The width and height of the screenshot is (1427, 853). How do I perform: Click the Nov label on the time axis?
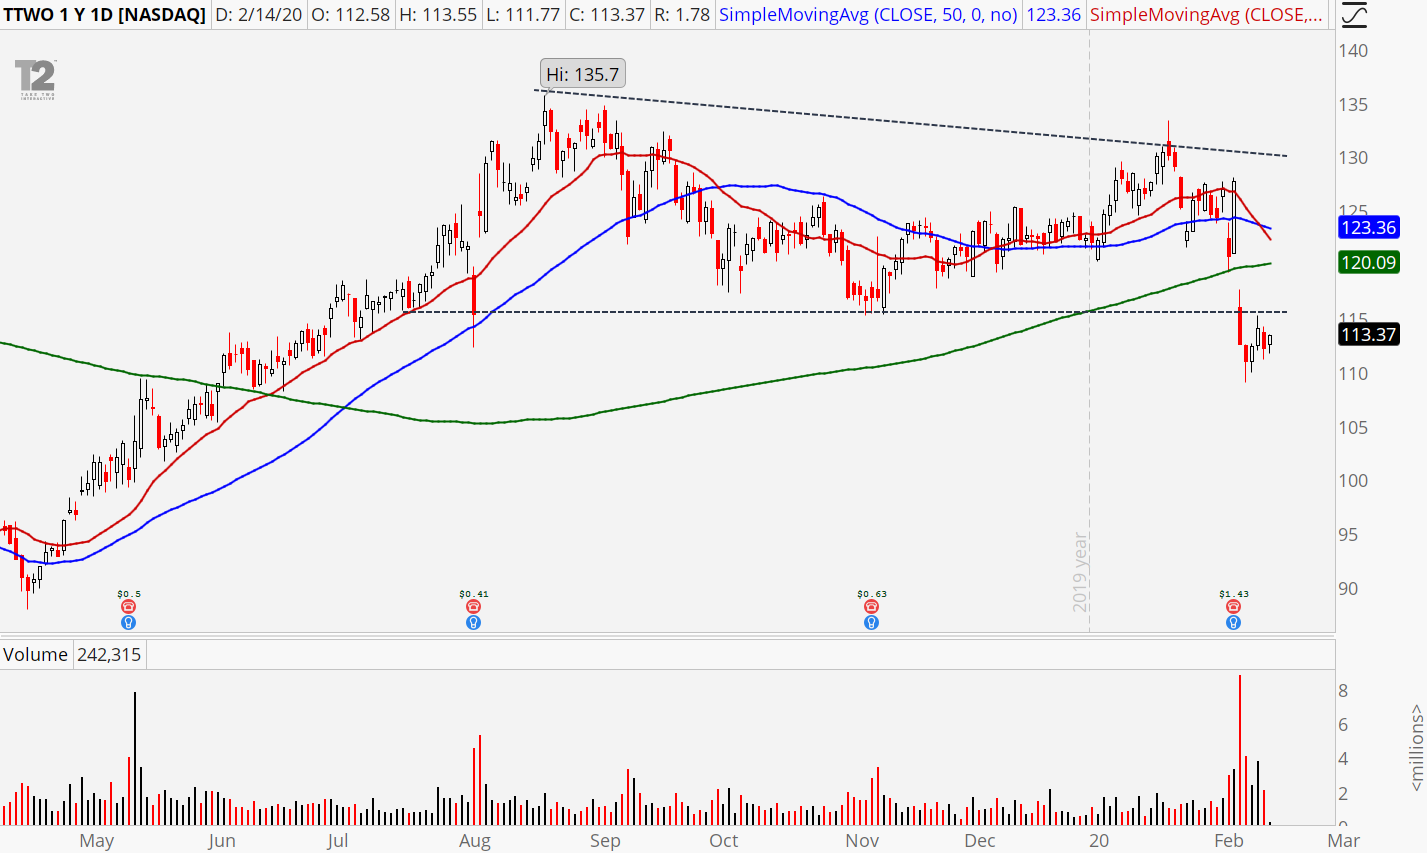(x=863, y=840)
